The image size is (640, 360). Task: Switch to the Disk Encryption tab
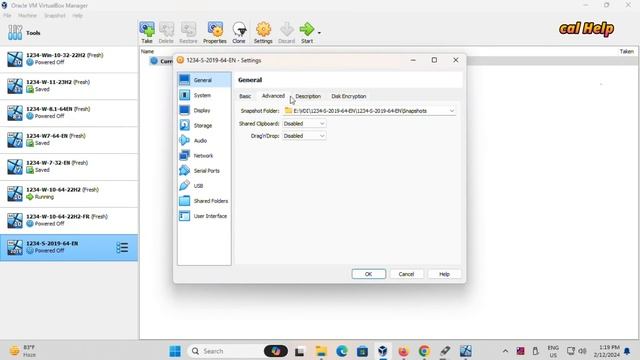349,96
